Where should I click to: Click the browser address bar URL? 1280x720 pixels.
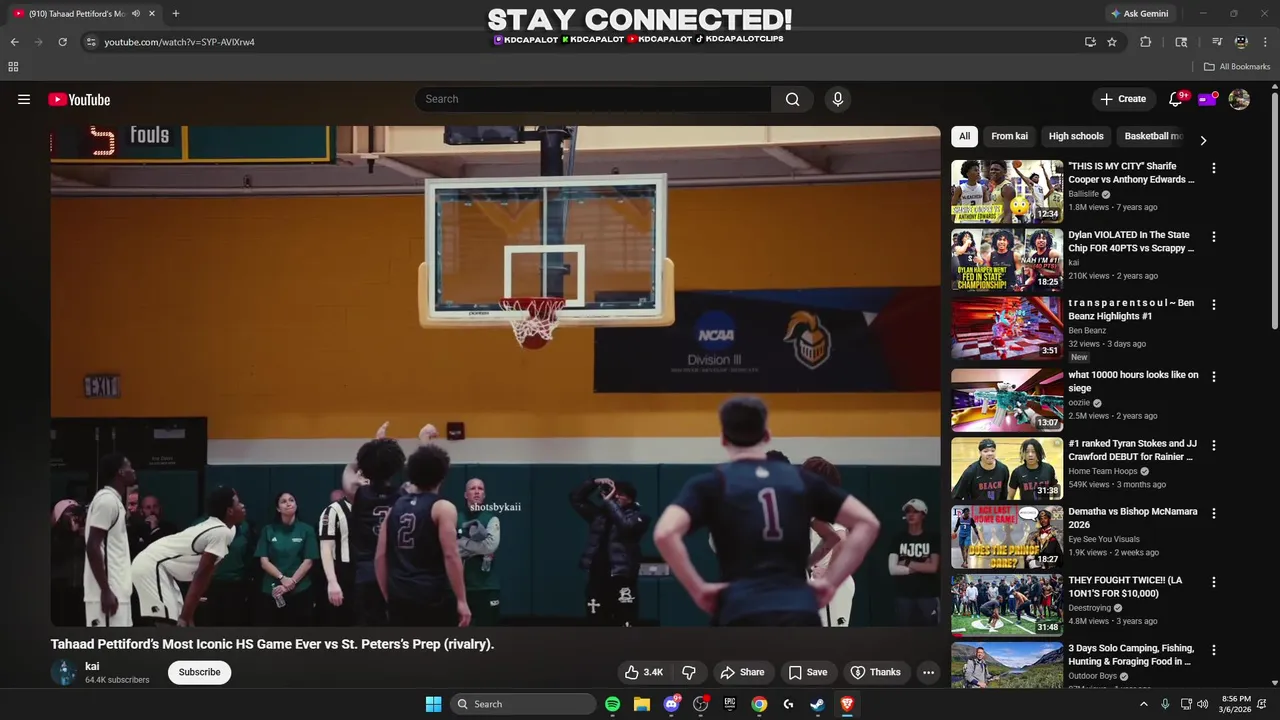[x=179, y=42]
